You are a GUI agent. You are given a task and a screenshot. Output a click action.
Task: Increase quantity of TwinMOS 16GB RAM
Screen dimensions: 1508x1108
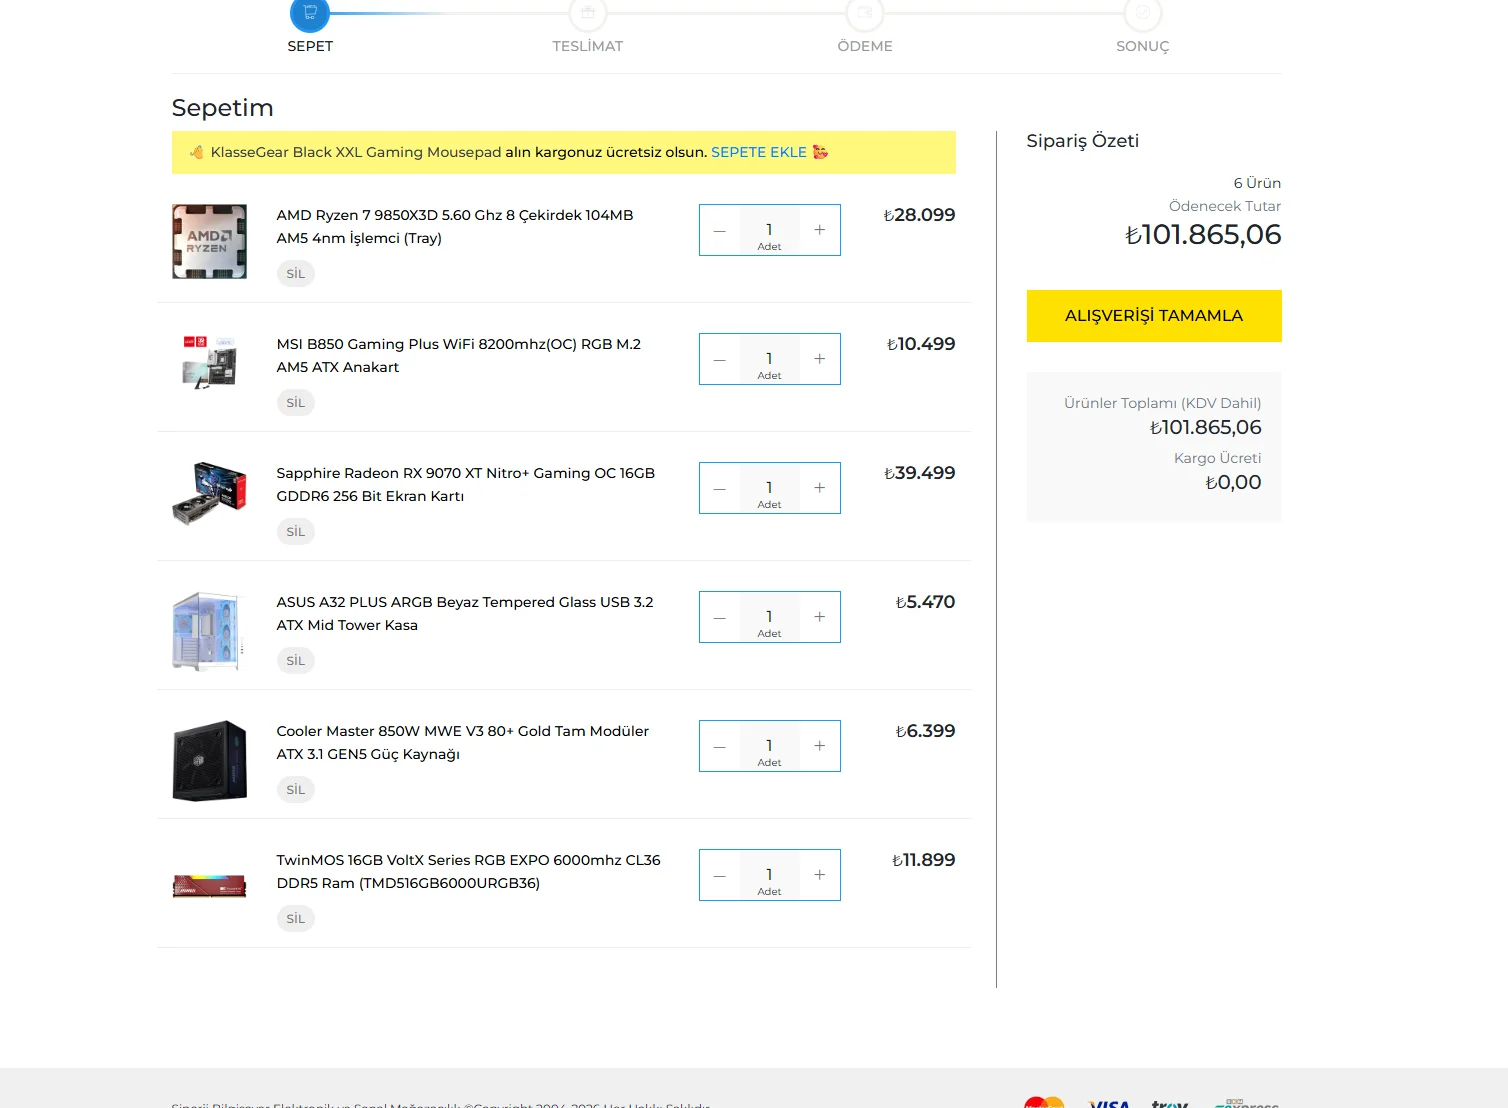(x=820, y=875)
